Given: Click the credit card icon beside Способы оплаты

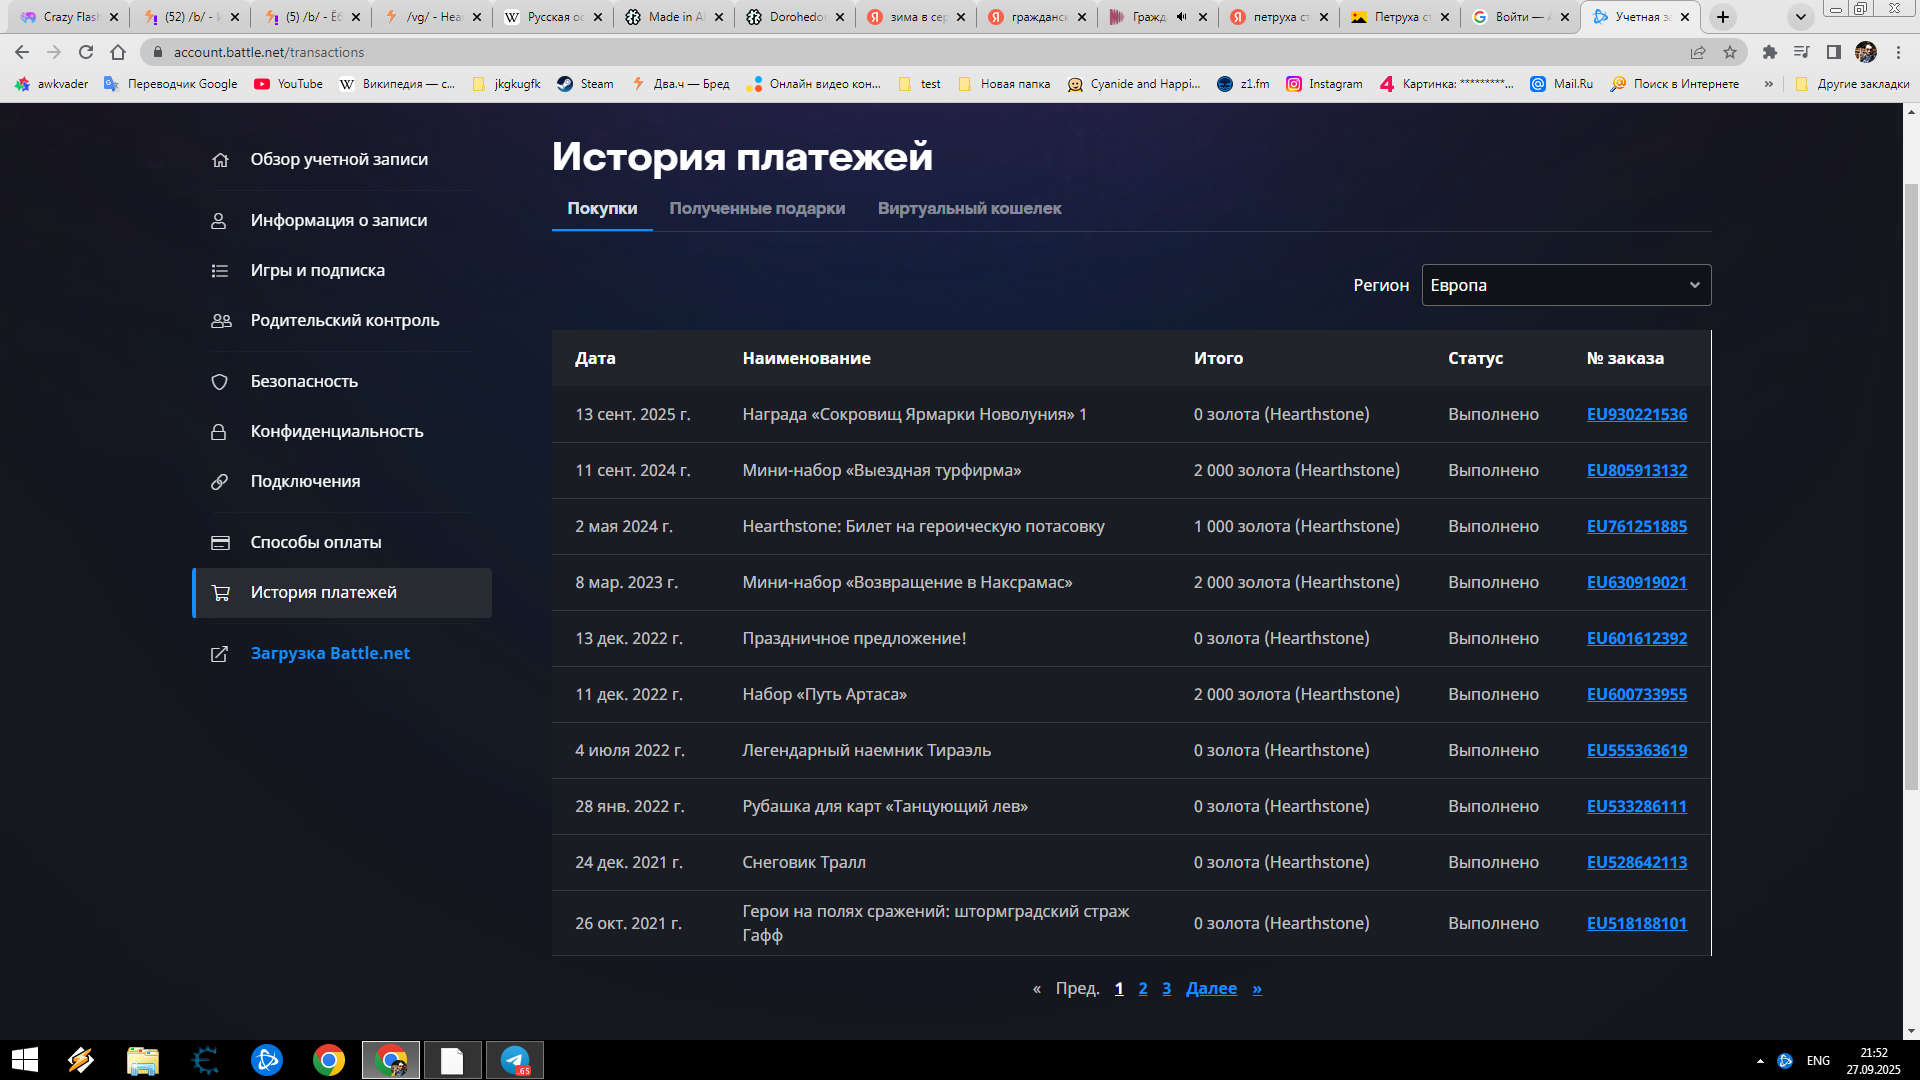Looking at the screenshot, I should pos(220,543).
